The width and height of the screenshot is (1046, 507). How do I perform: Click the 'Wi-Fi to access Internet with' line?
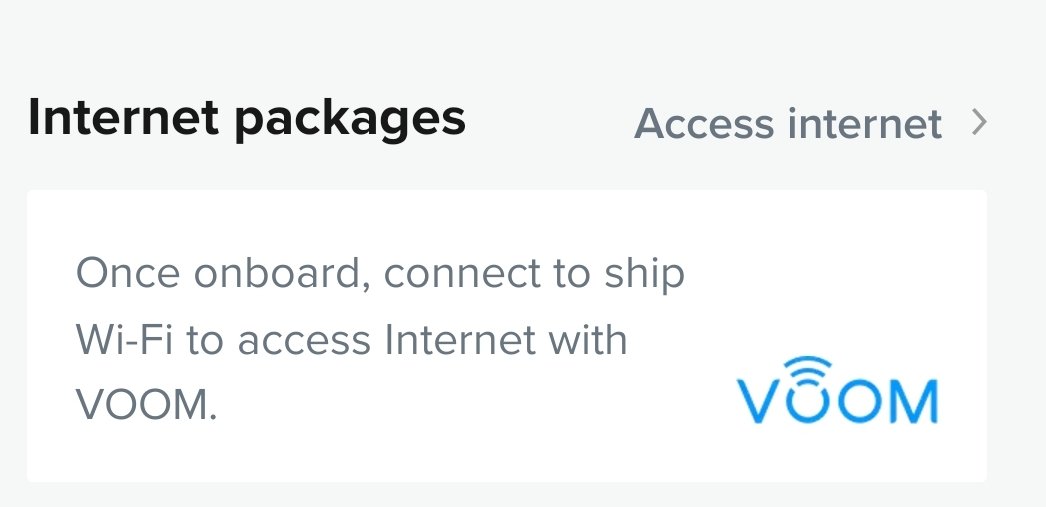pos(352,340)
